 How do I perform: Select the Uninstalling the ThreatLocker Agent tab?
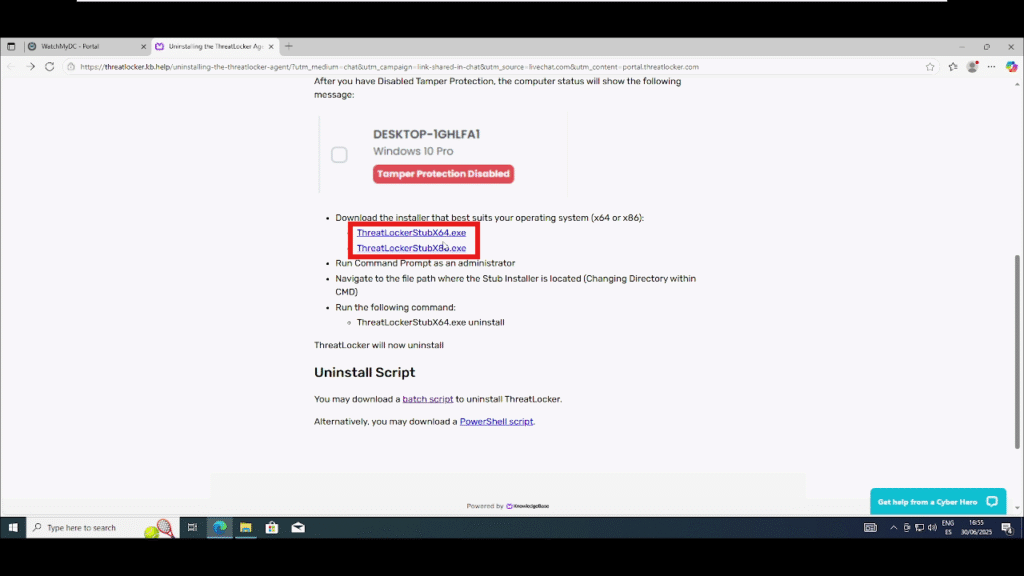click(x=215, y=46)
